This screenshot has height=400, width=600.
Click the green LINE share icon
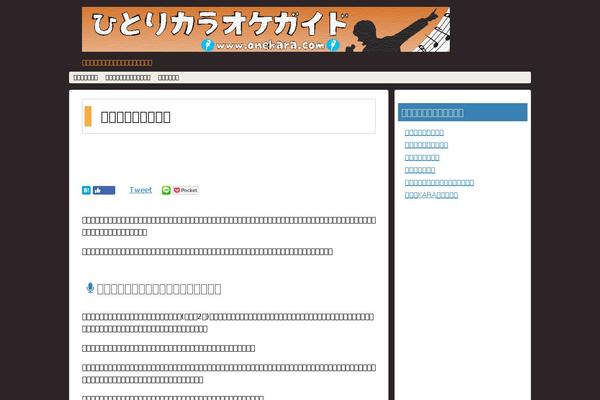pos(166,190)
